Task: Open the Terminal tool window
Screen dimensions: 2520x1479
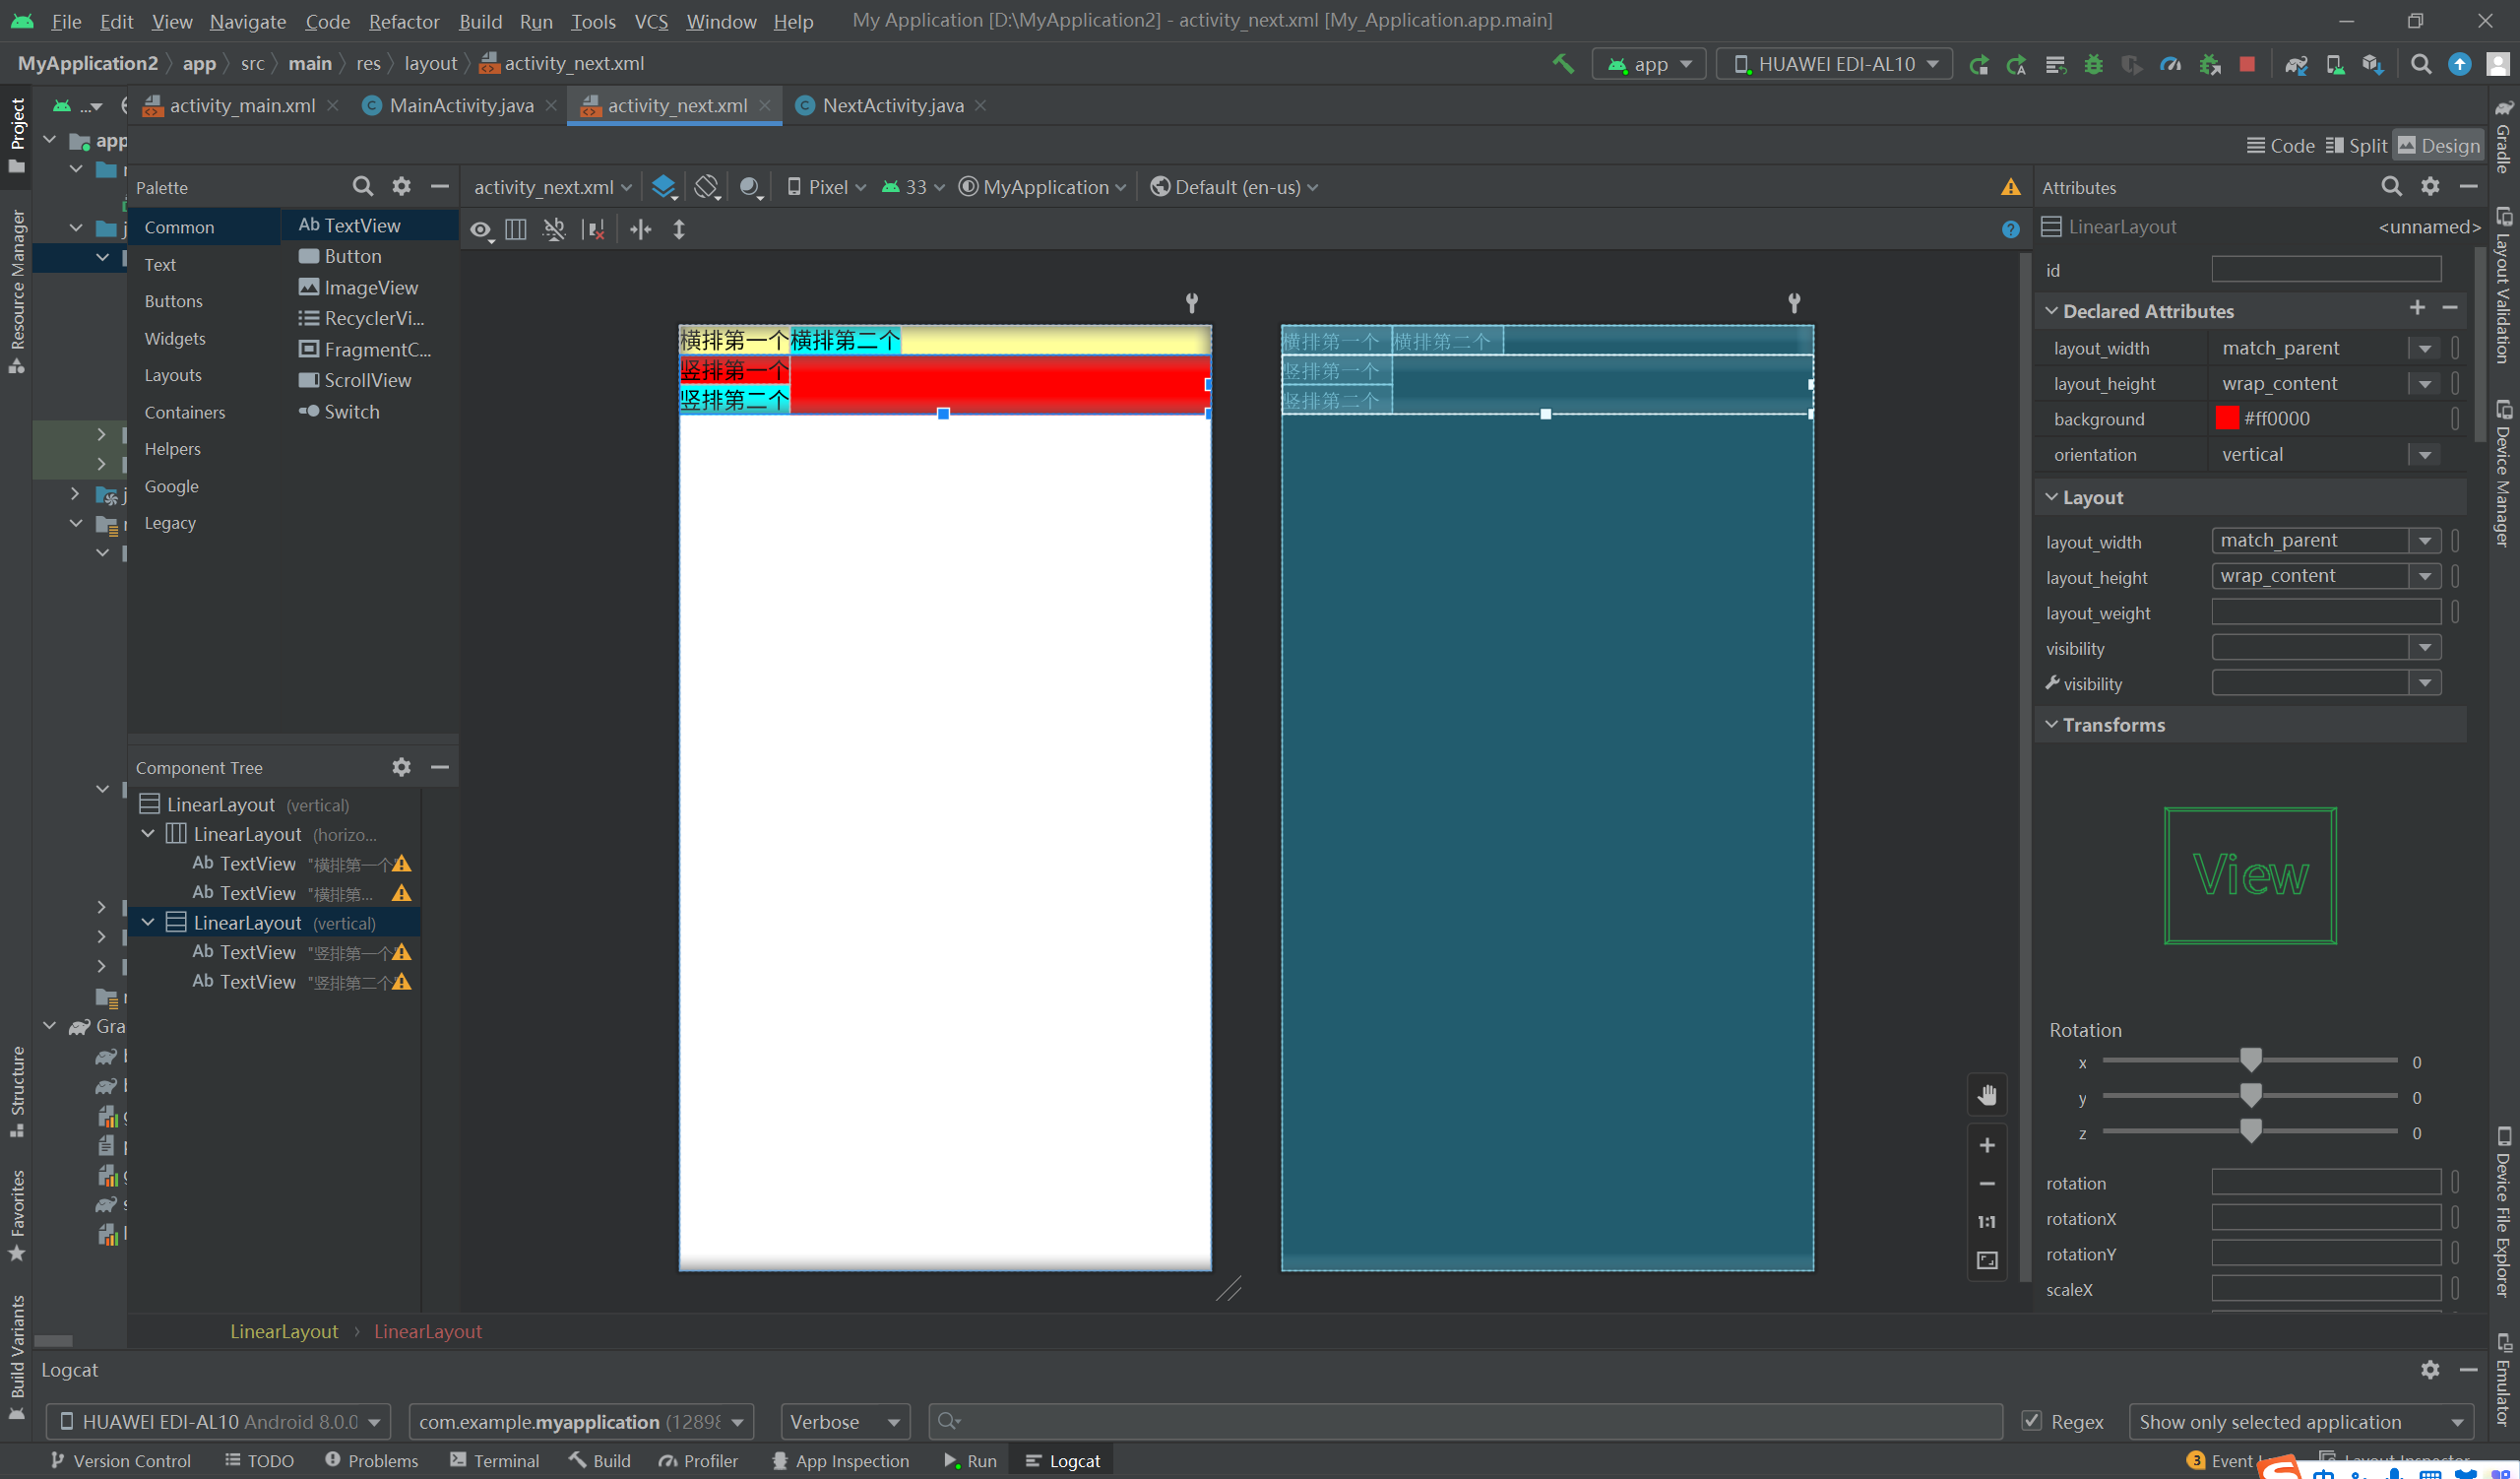Action: tap(495, 1461)
